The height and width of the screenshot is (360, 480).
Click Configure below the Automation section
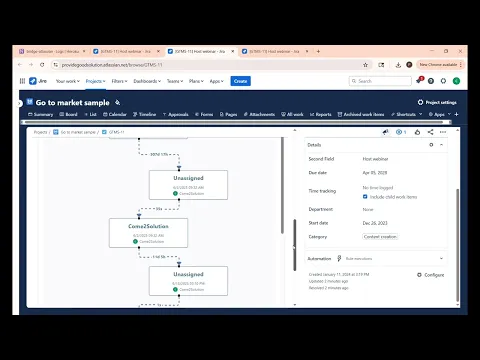[x=431, y=275]
